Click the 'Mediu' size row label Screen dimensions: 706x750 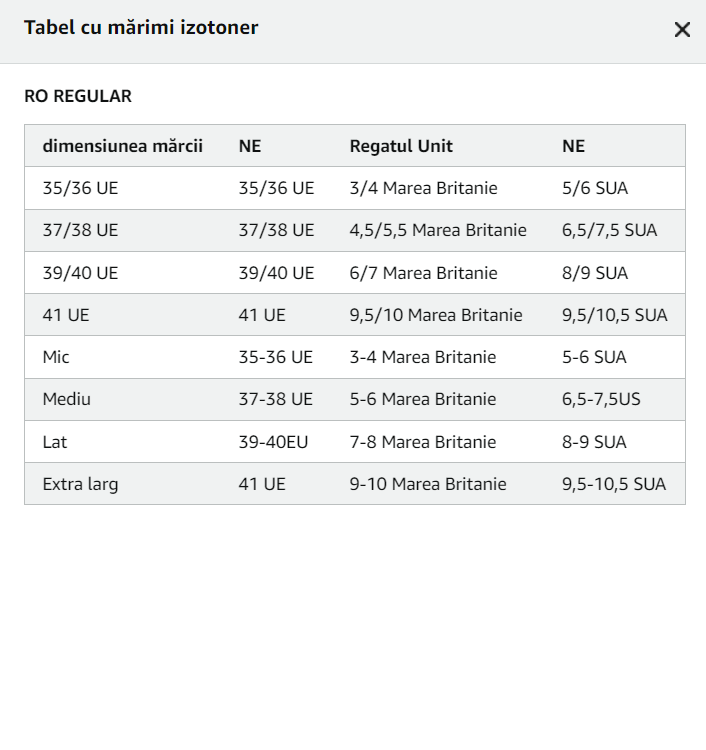tap(66, 399)
